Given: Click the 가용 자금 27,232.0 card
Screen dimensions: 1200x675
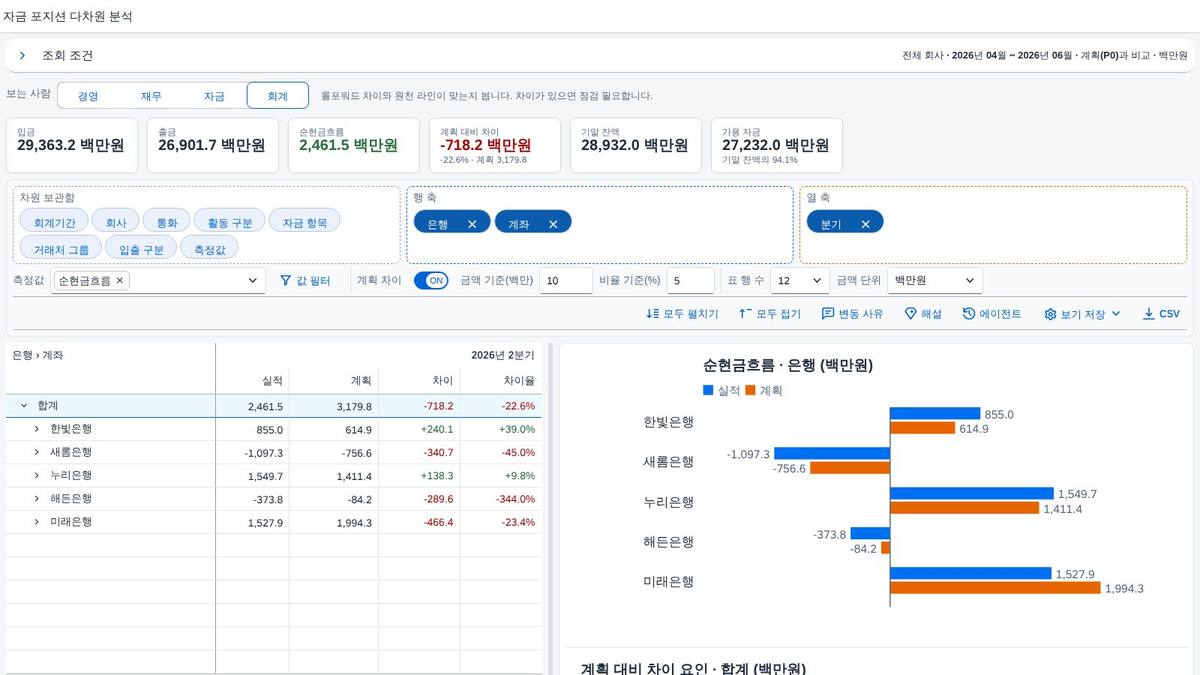Looking at the screenshot, I should (x=777, y=145).
